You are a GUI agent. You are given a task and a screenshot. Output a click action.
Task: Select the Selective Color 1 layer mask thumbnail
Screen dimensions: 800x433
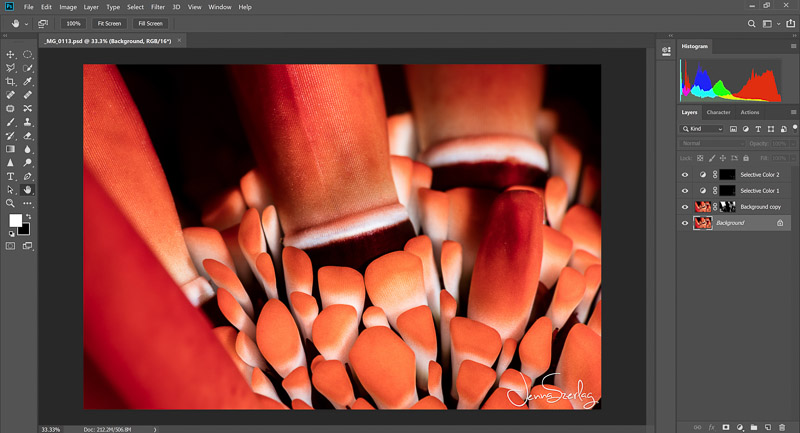coord(727,190)
